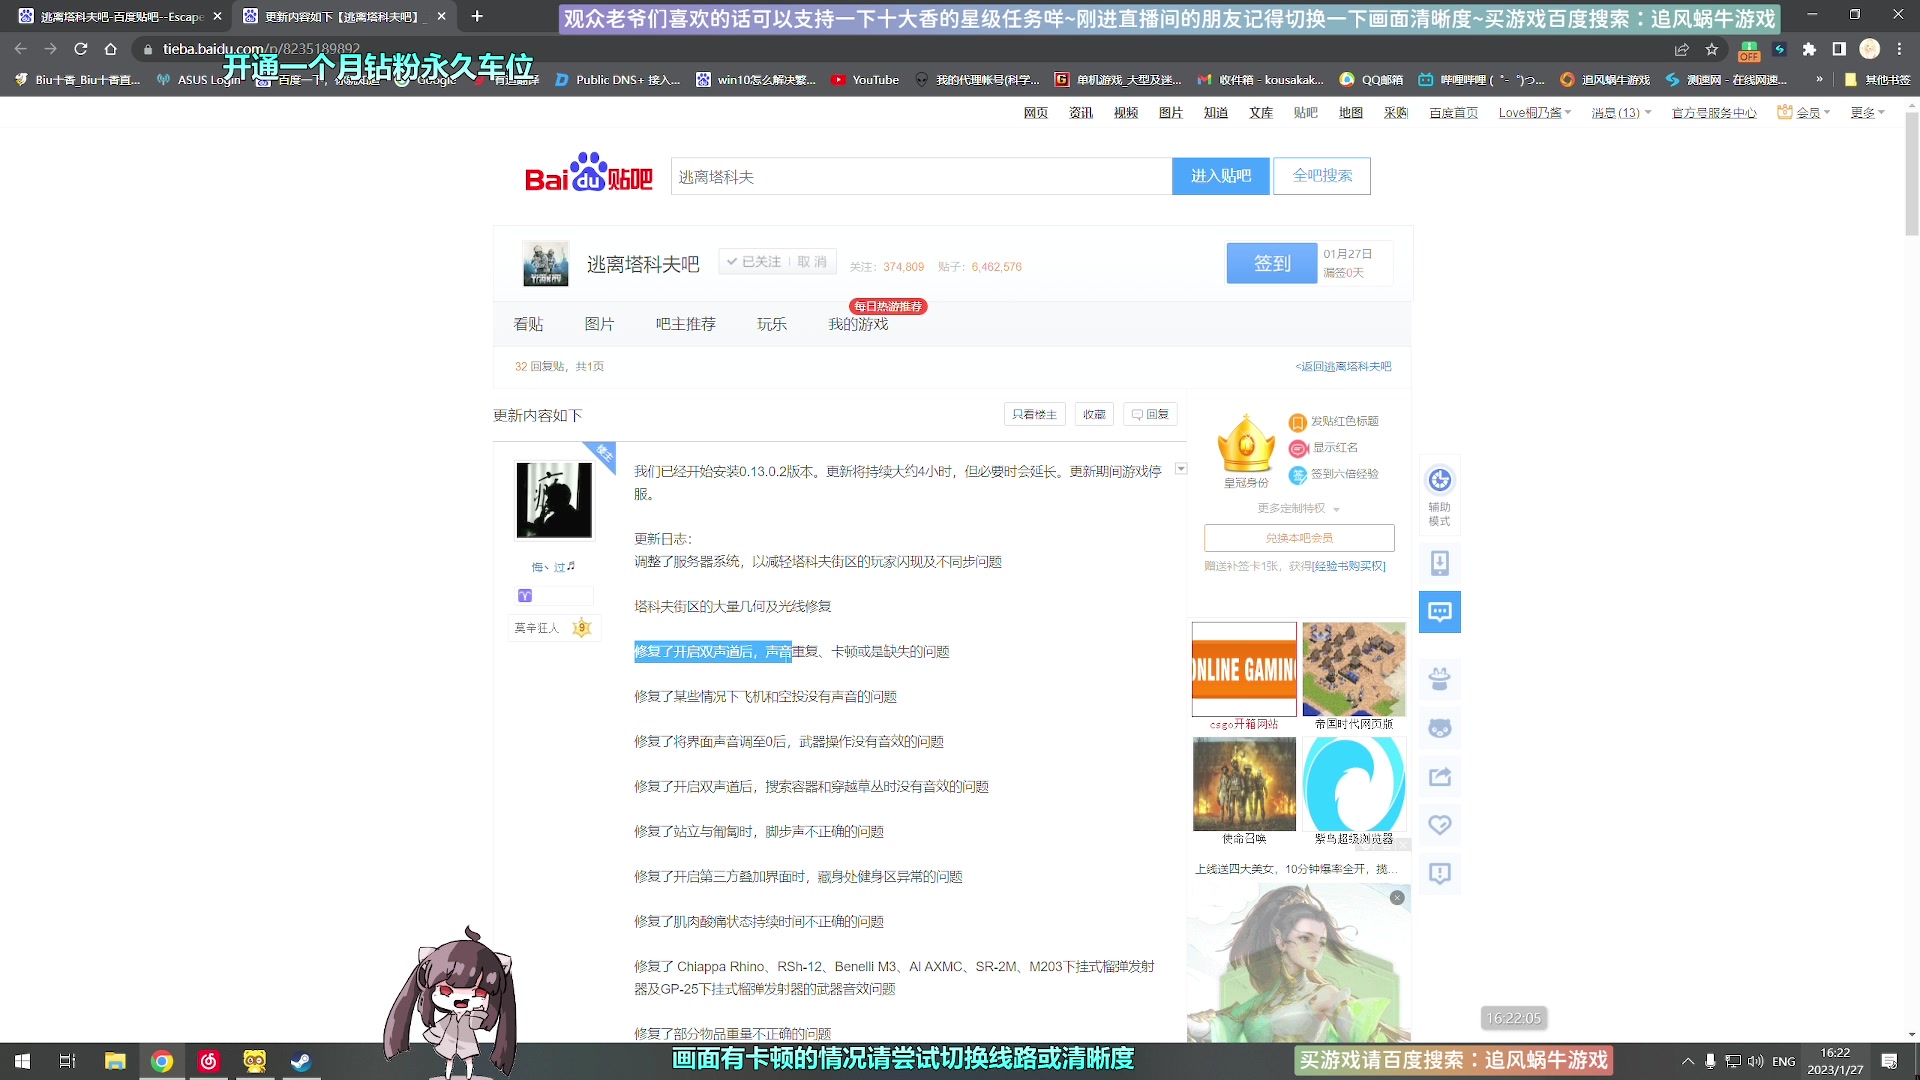
Task: Click the 签到 daily check-in button
Action: [1271, 263]
